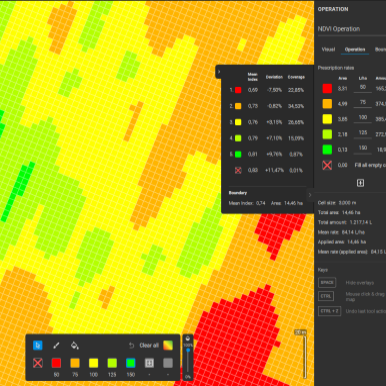
Task: Click the CTRL key hint
Action: click(326, 296)
